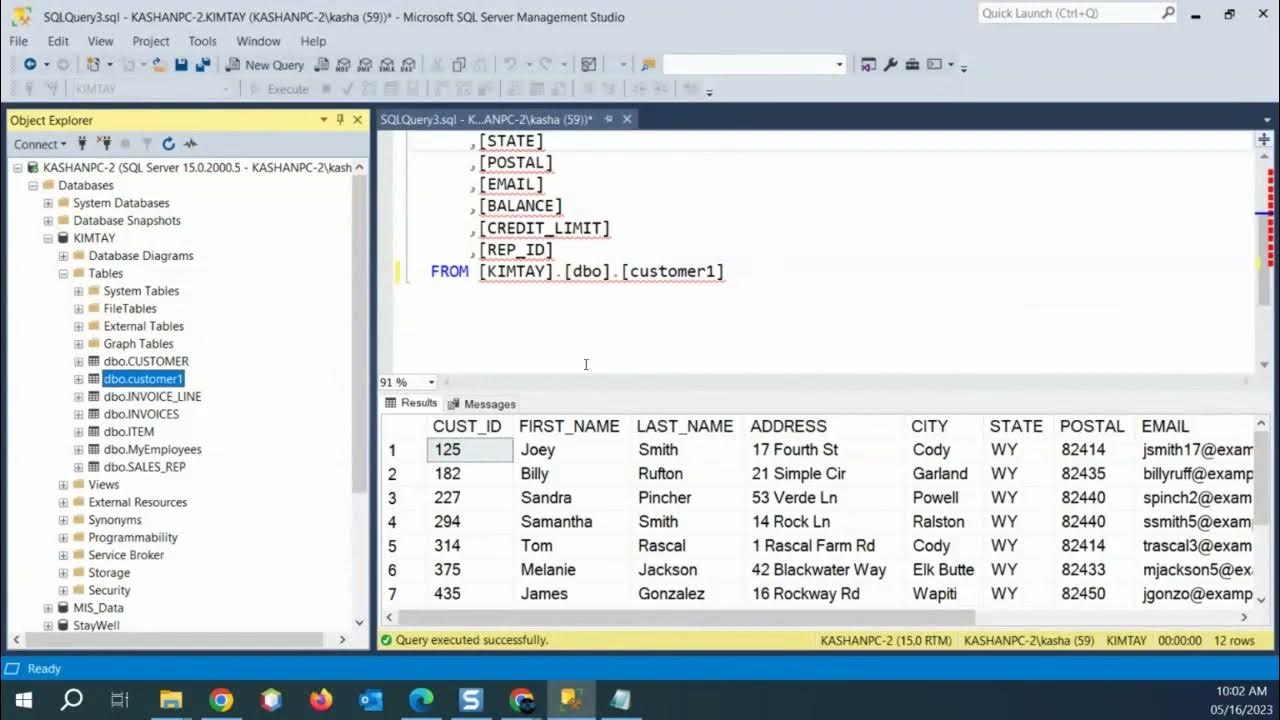The height and width of the screenshot is (720, 1280).
Task: Click the Analysis Services DAX Query icon
Action: [x=408, y=65]
